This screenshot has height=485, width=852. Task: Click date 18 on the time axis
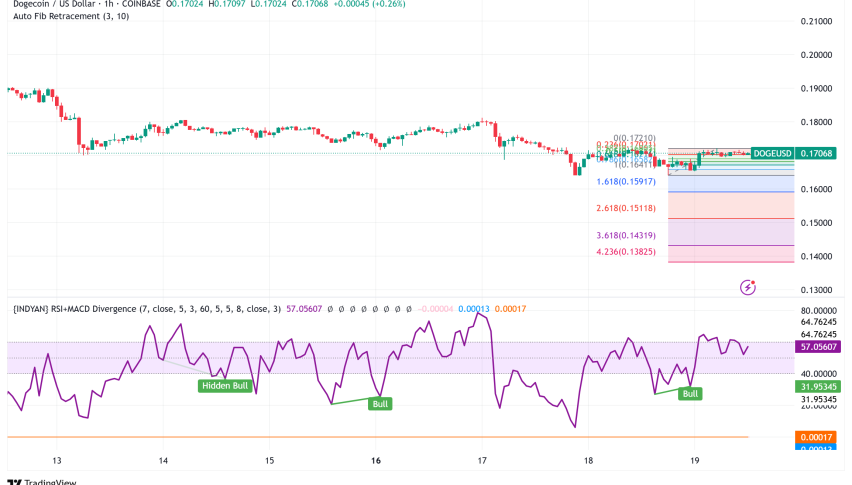point(588,461)
